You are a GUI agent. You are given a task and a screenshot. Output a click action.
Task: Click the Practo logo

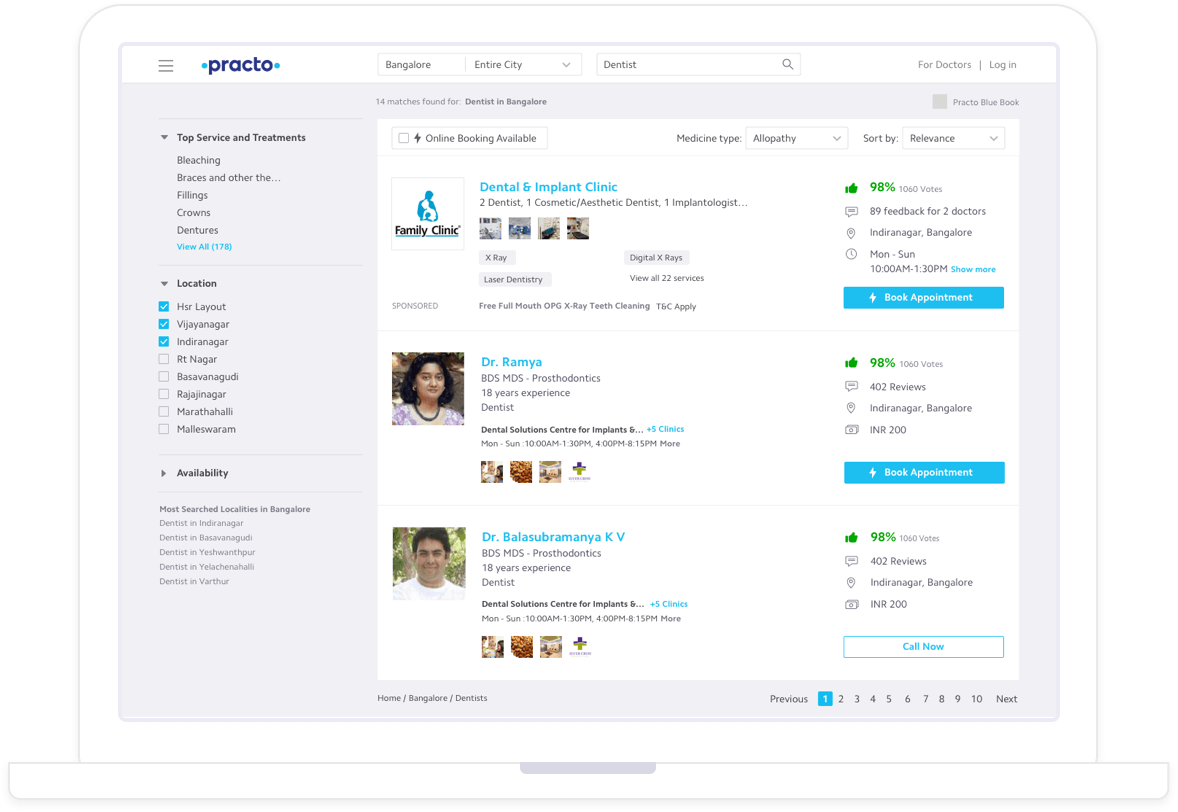point(240,65)
